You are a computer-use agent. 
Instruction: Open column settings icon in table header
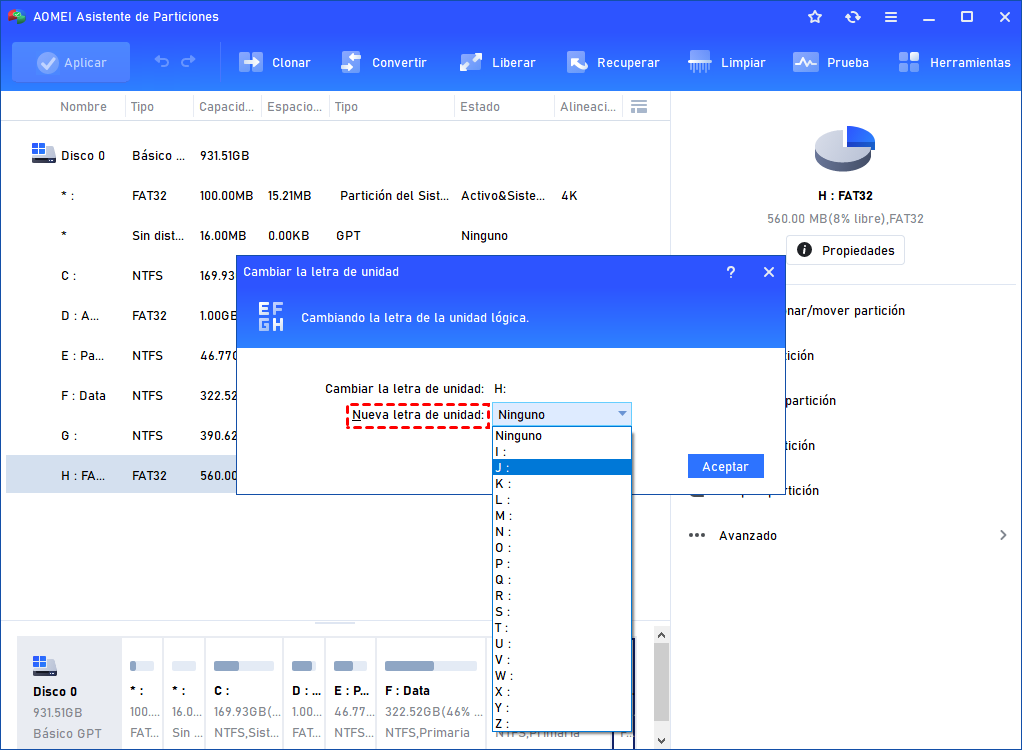pyautogui.click(x=639, y=107)
